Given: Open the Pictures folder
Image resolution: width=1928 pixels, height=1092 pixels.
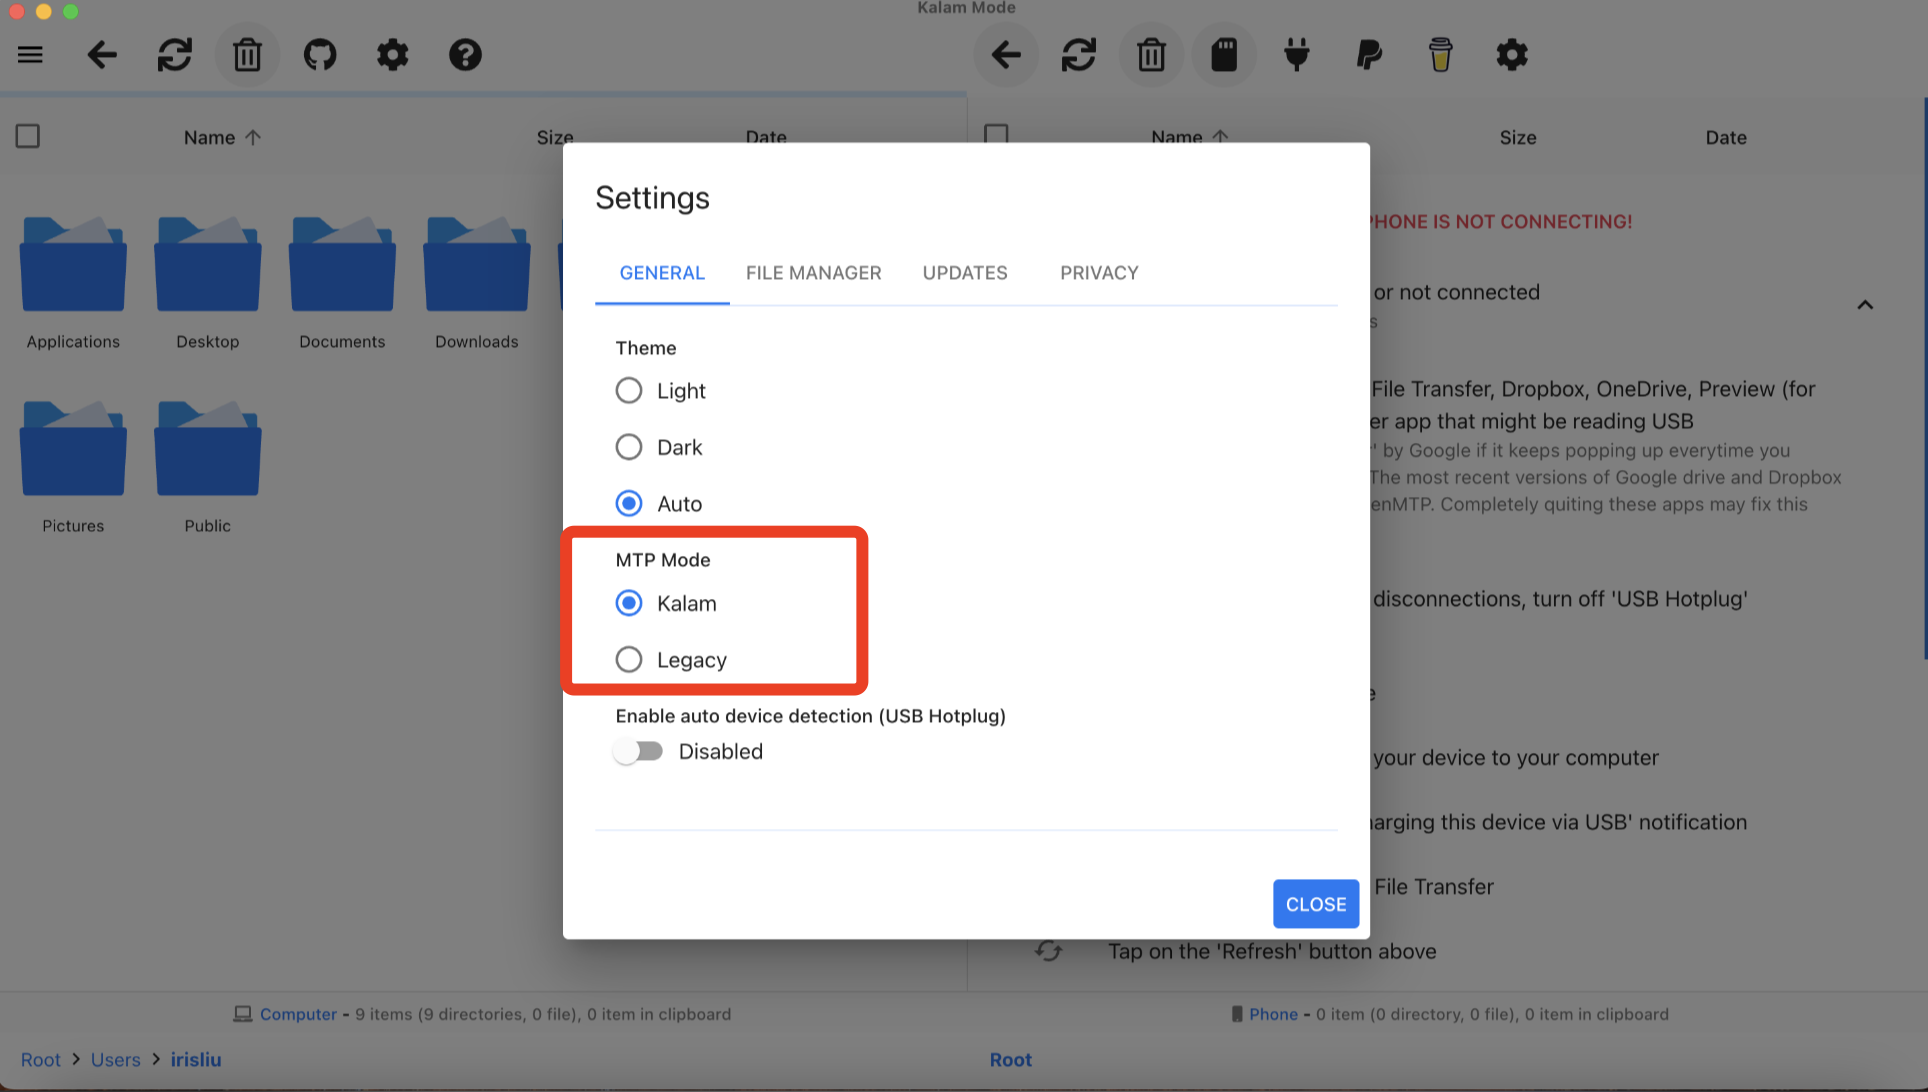Looking at the screenshot, I should click(x=73, y=466).
